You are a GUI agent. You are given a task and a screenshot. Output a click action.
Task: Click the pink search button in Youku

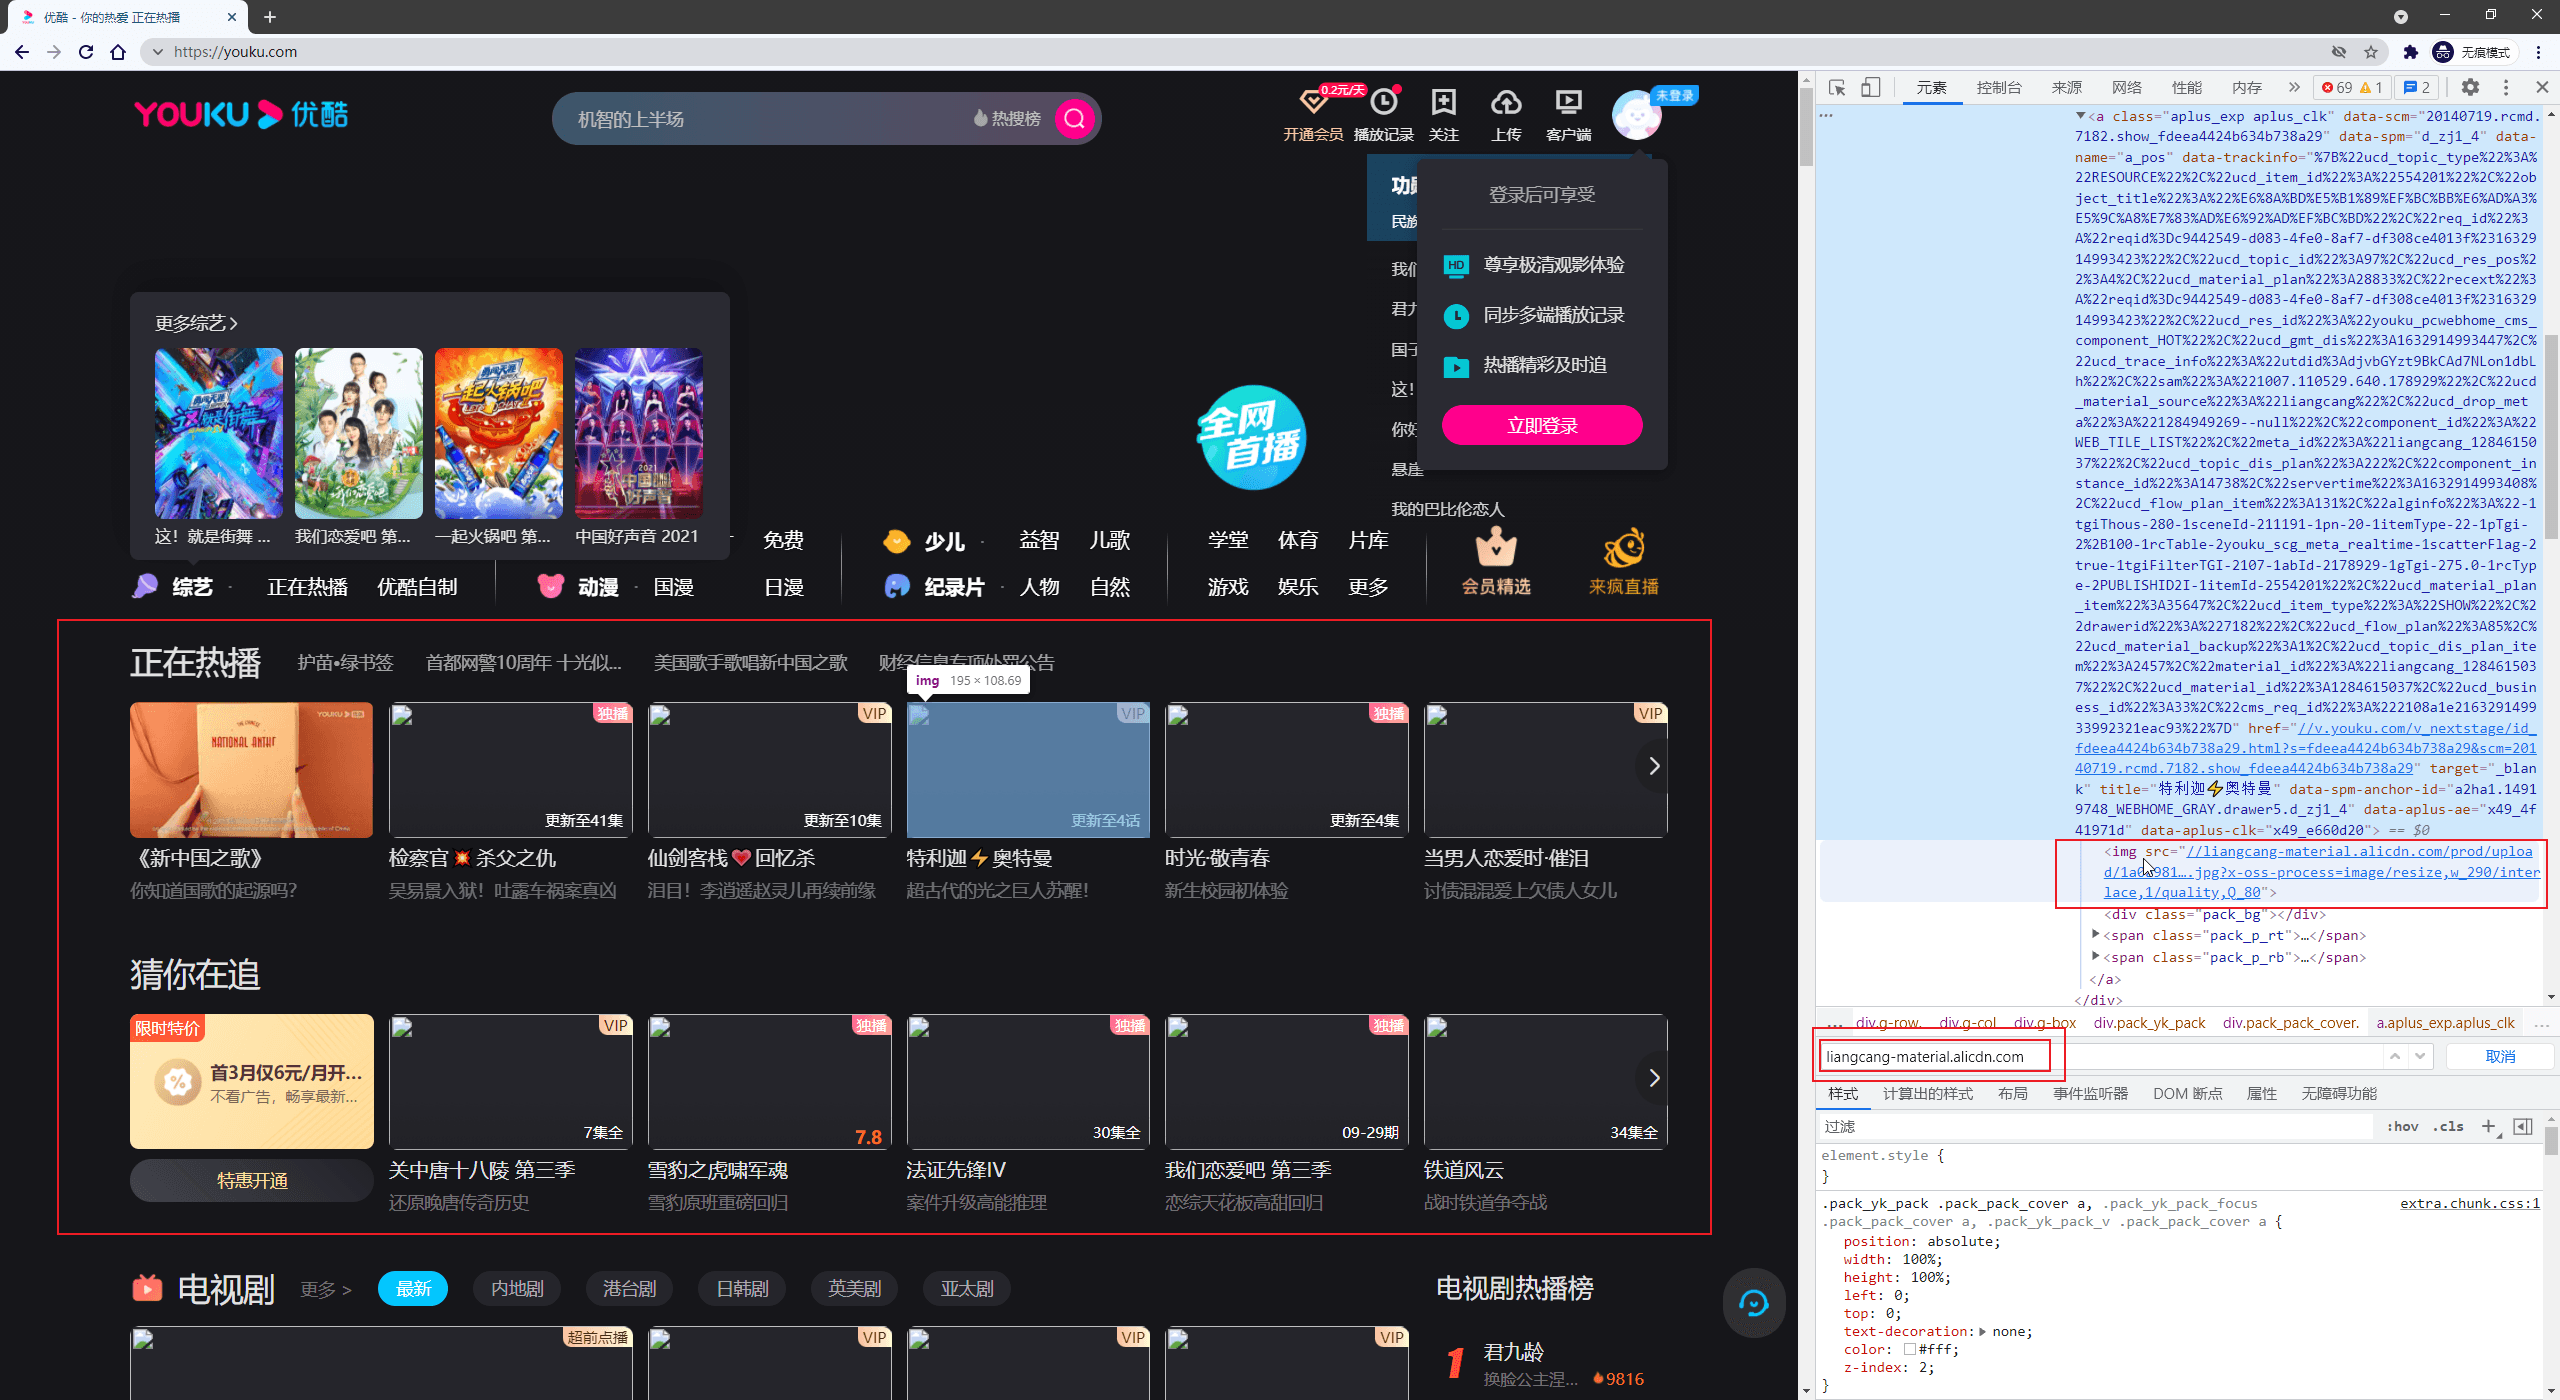pyautogui.click(x=1075, y=119)
